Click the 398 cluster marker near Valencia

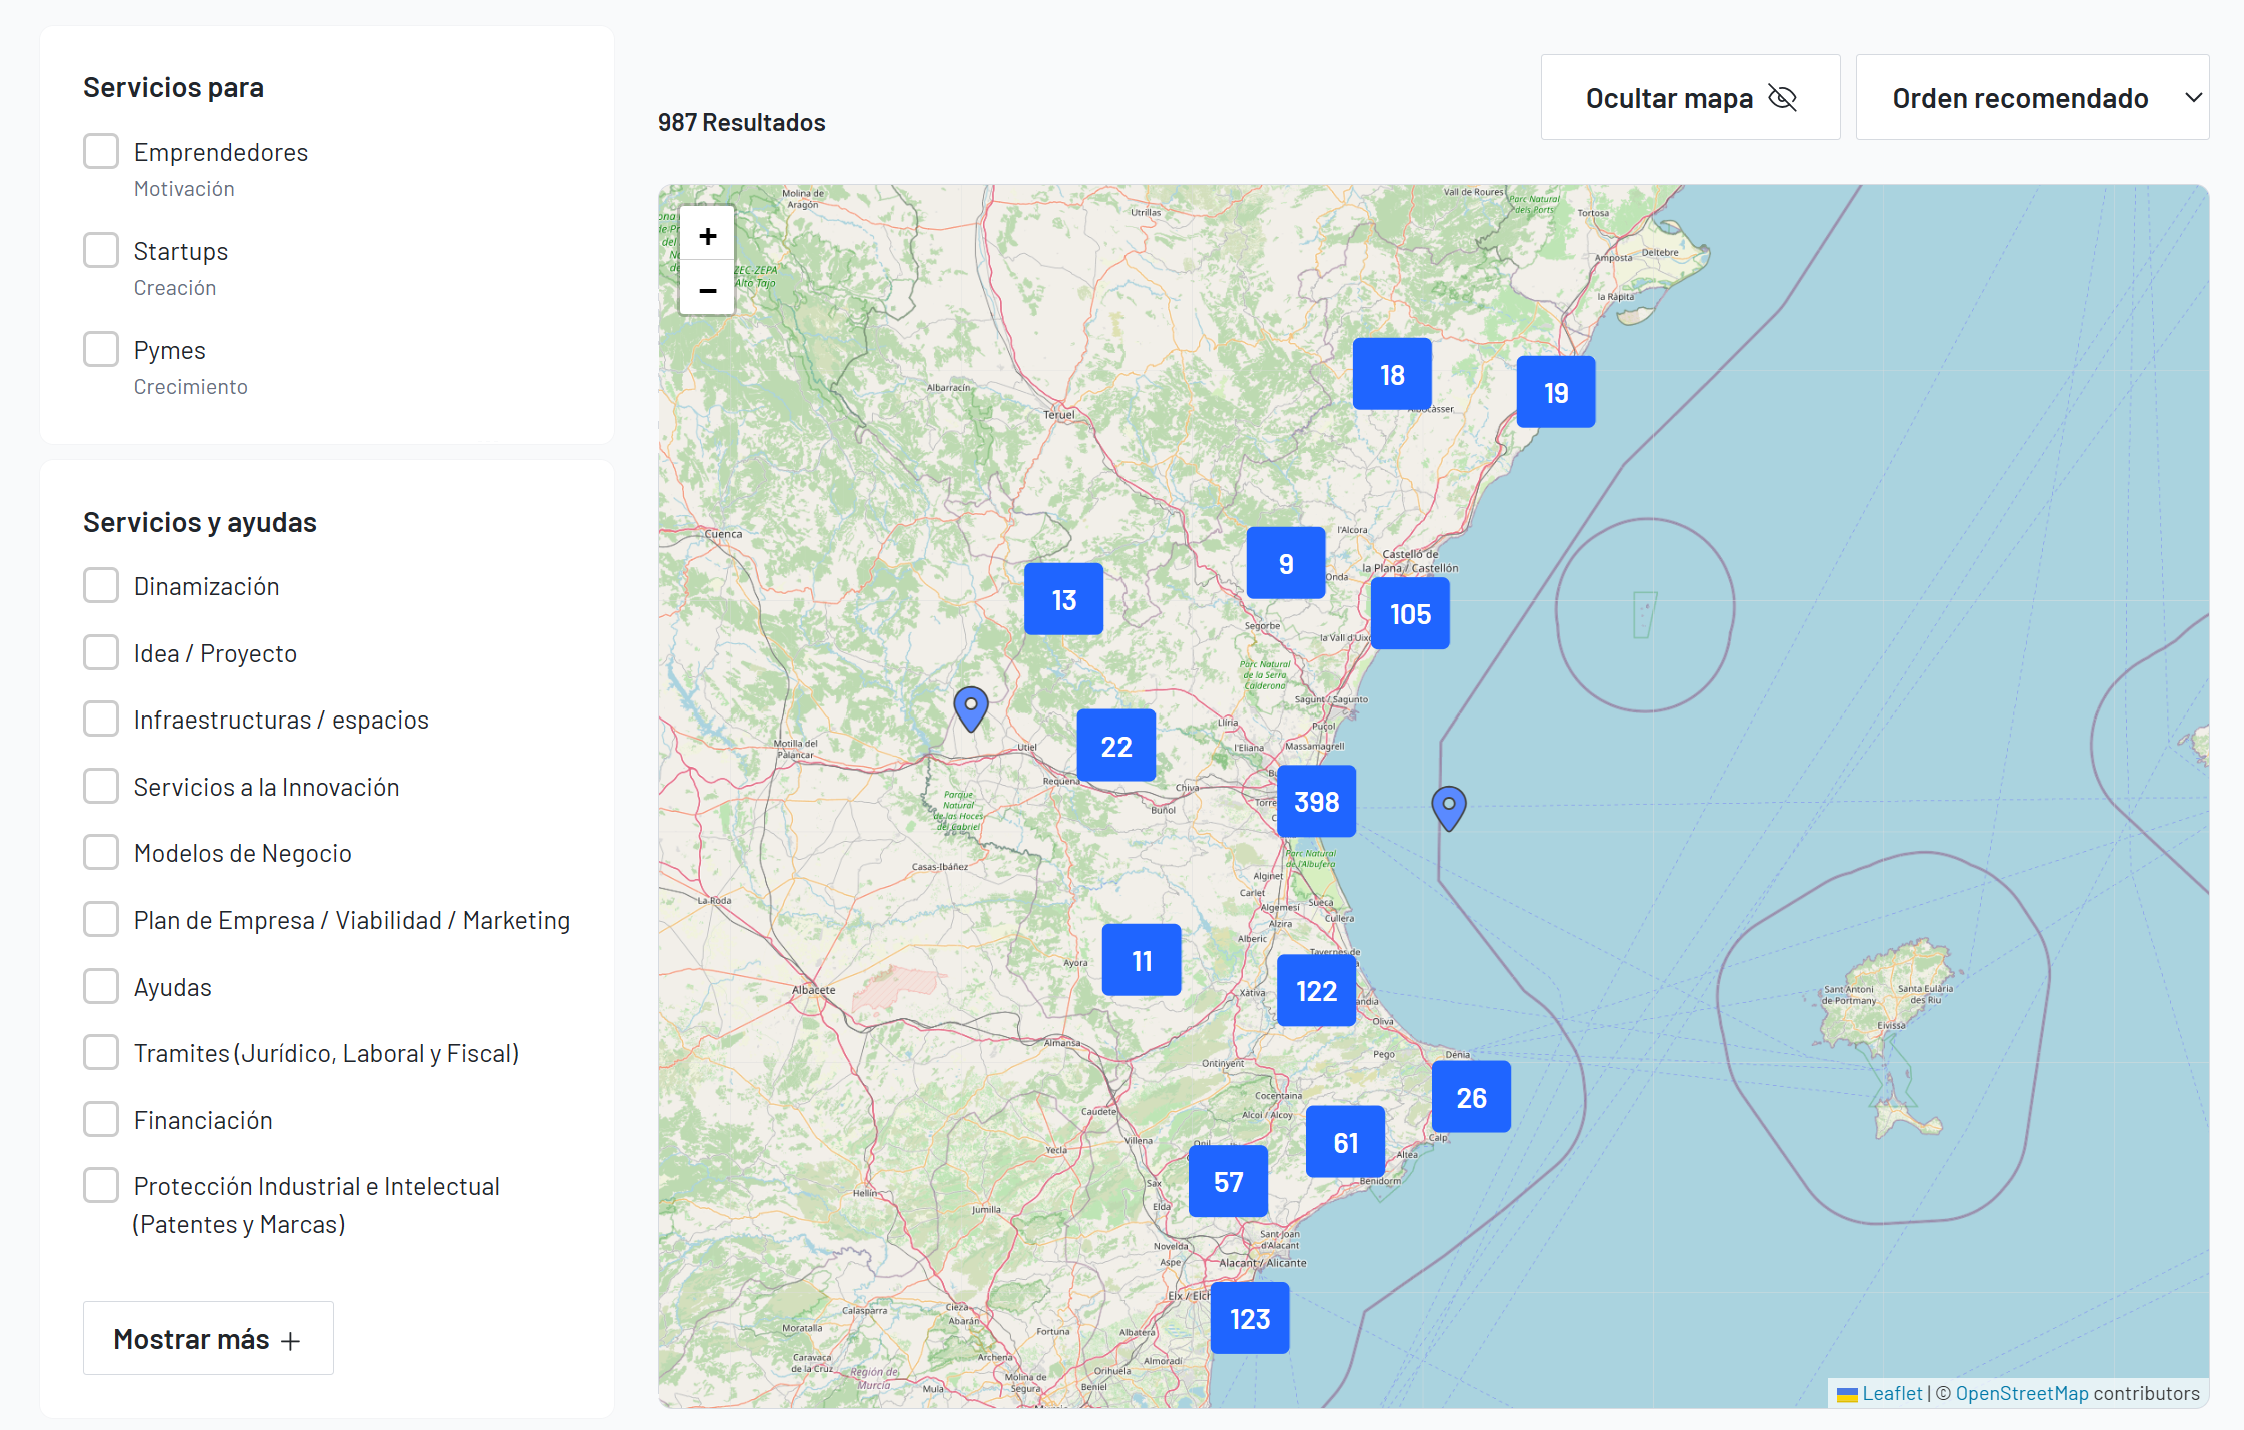(1316, 801)
